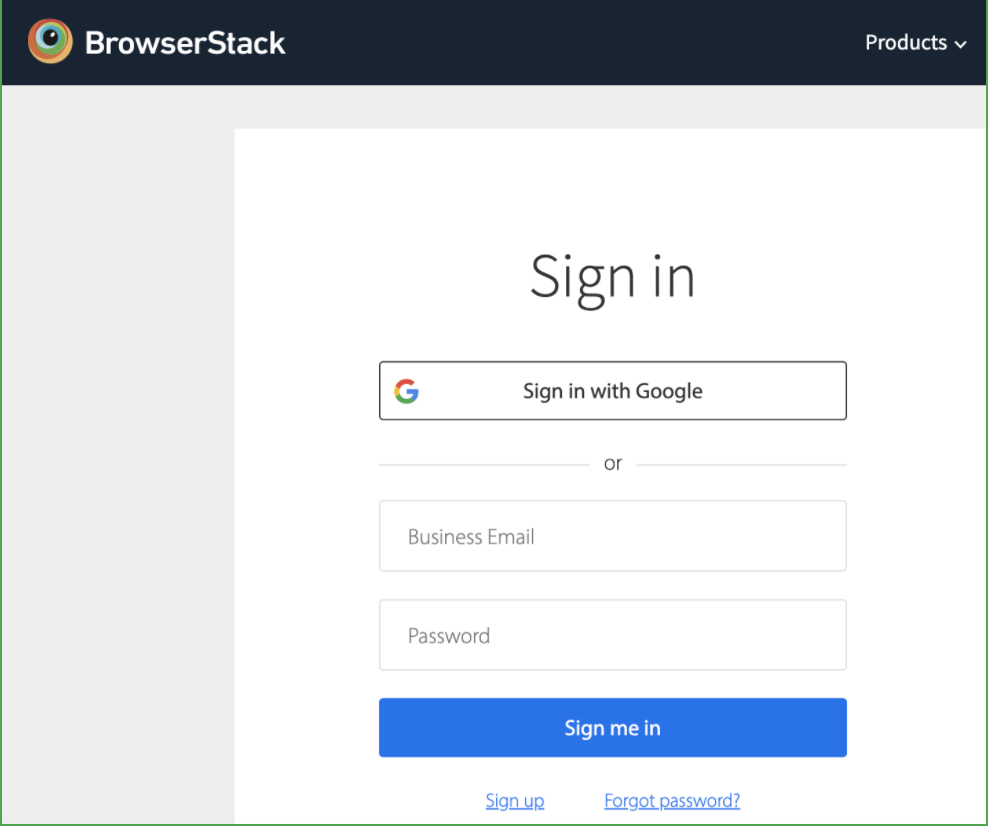Click the Sign in page heading
The image size is (988, 826).
pos(612,278)
